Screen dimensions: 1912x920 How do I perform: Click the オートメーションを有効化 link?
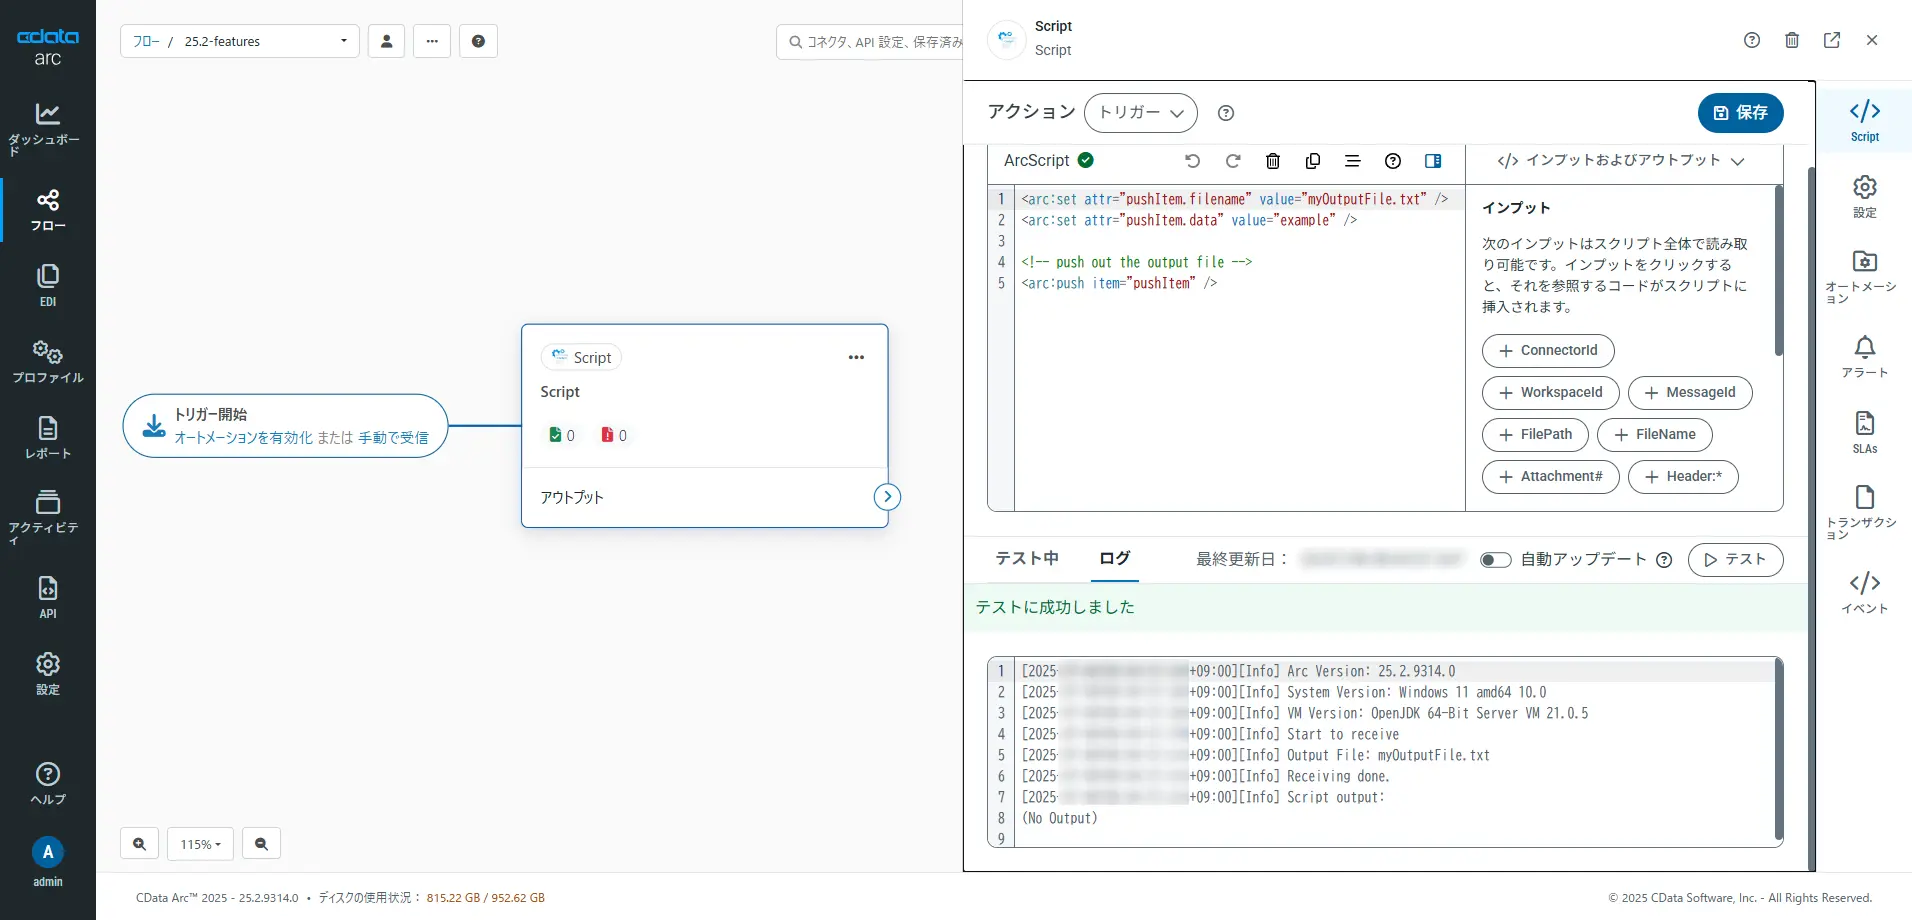coord(243,438)
